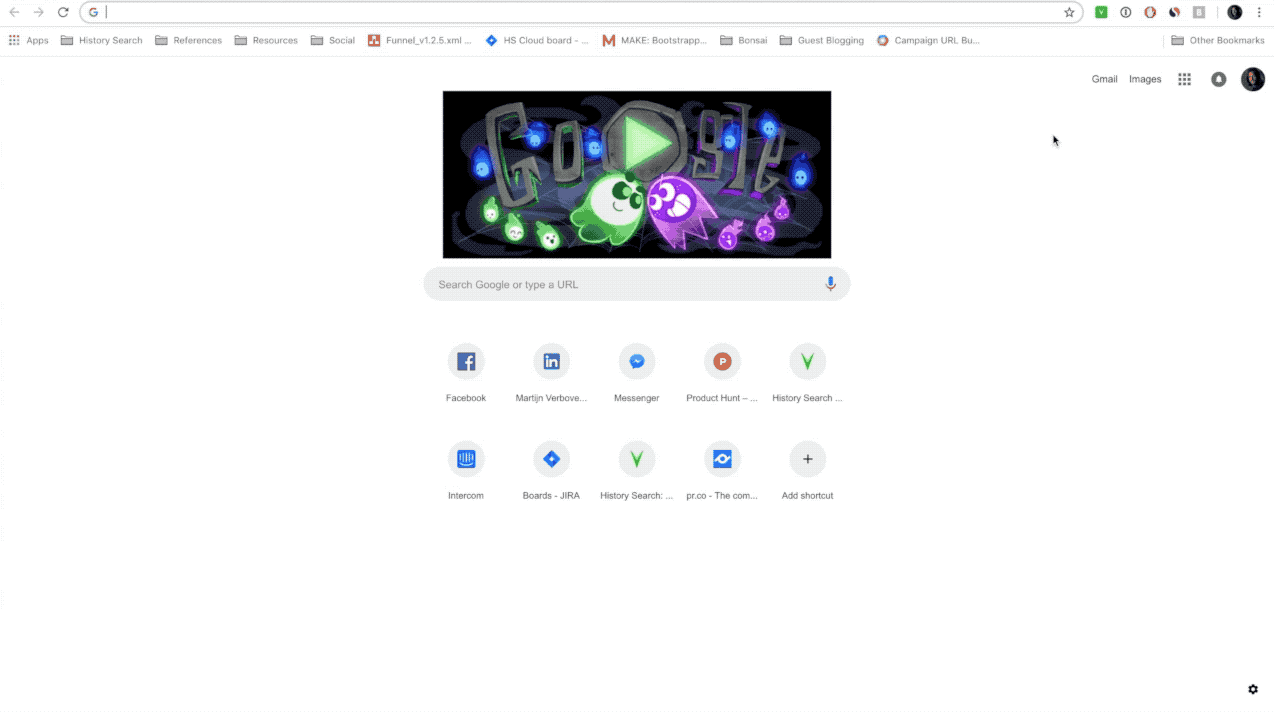1274x712 pixels.
Task: Open the Images link
Action: click(1145, 79)
